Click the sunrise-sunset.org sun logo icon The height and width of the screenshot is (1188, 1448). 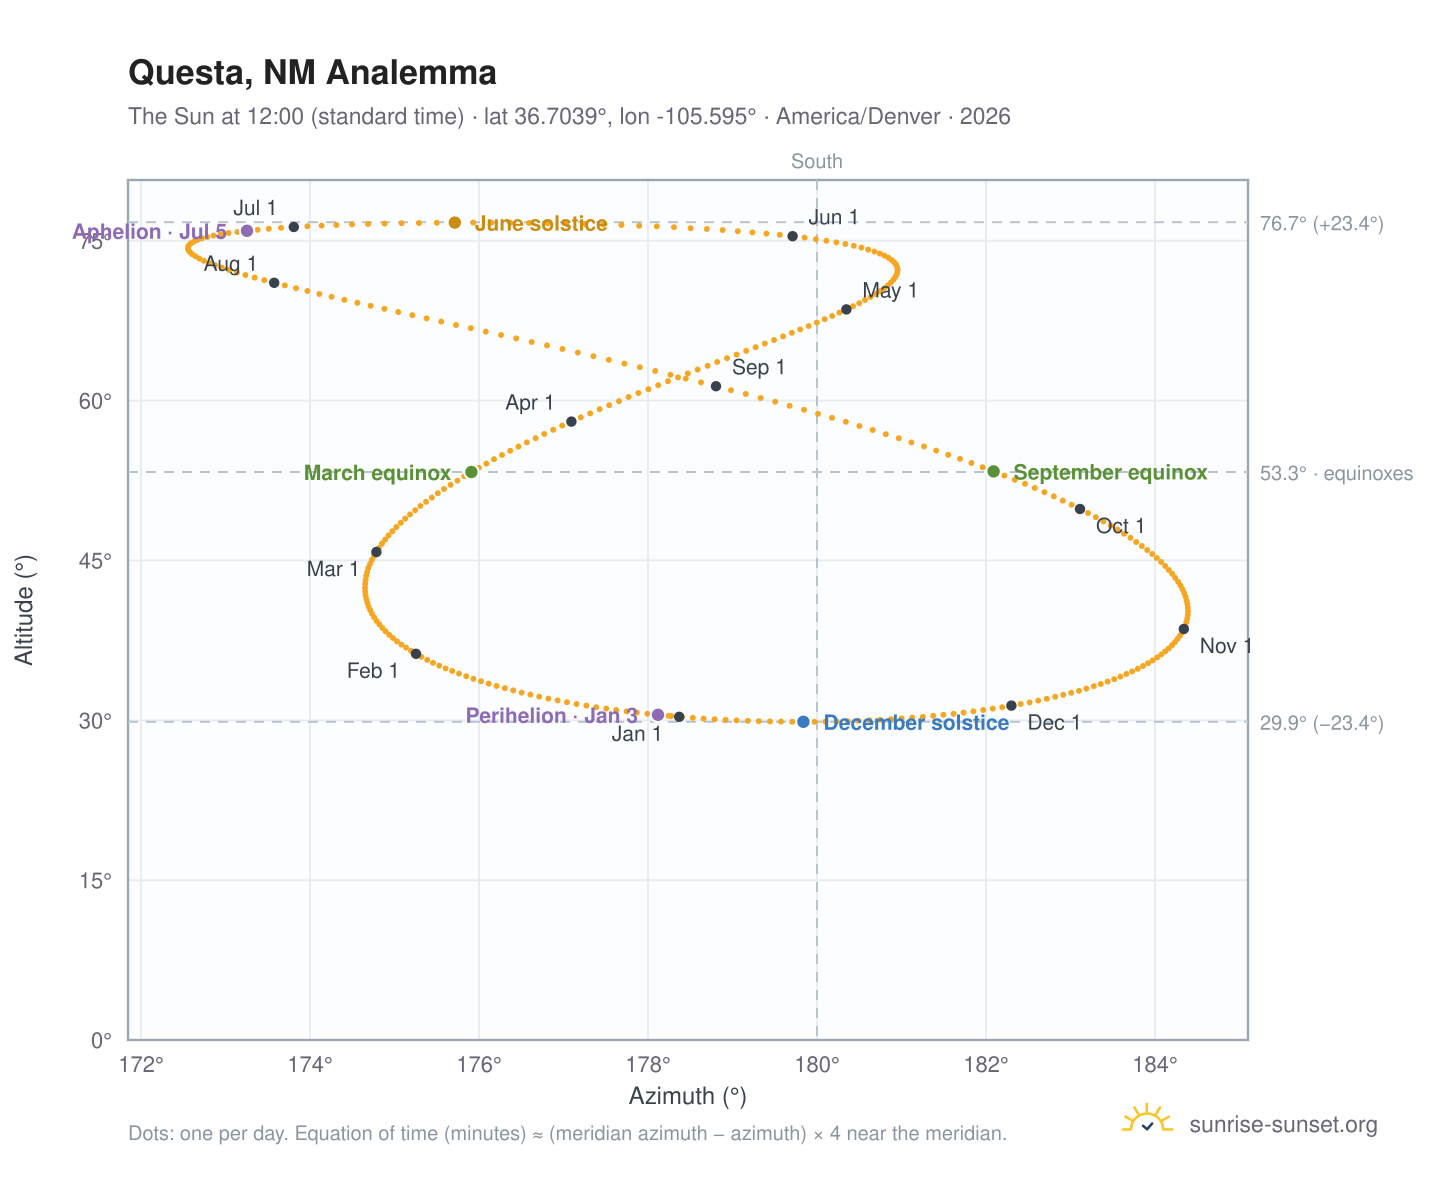[x=1147, y=1120]
